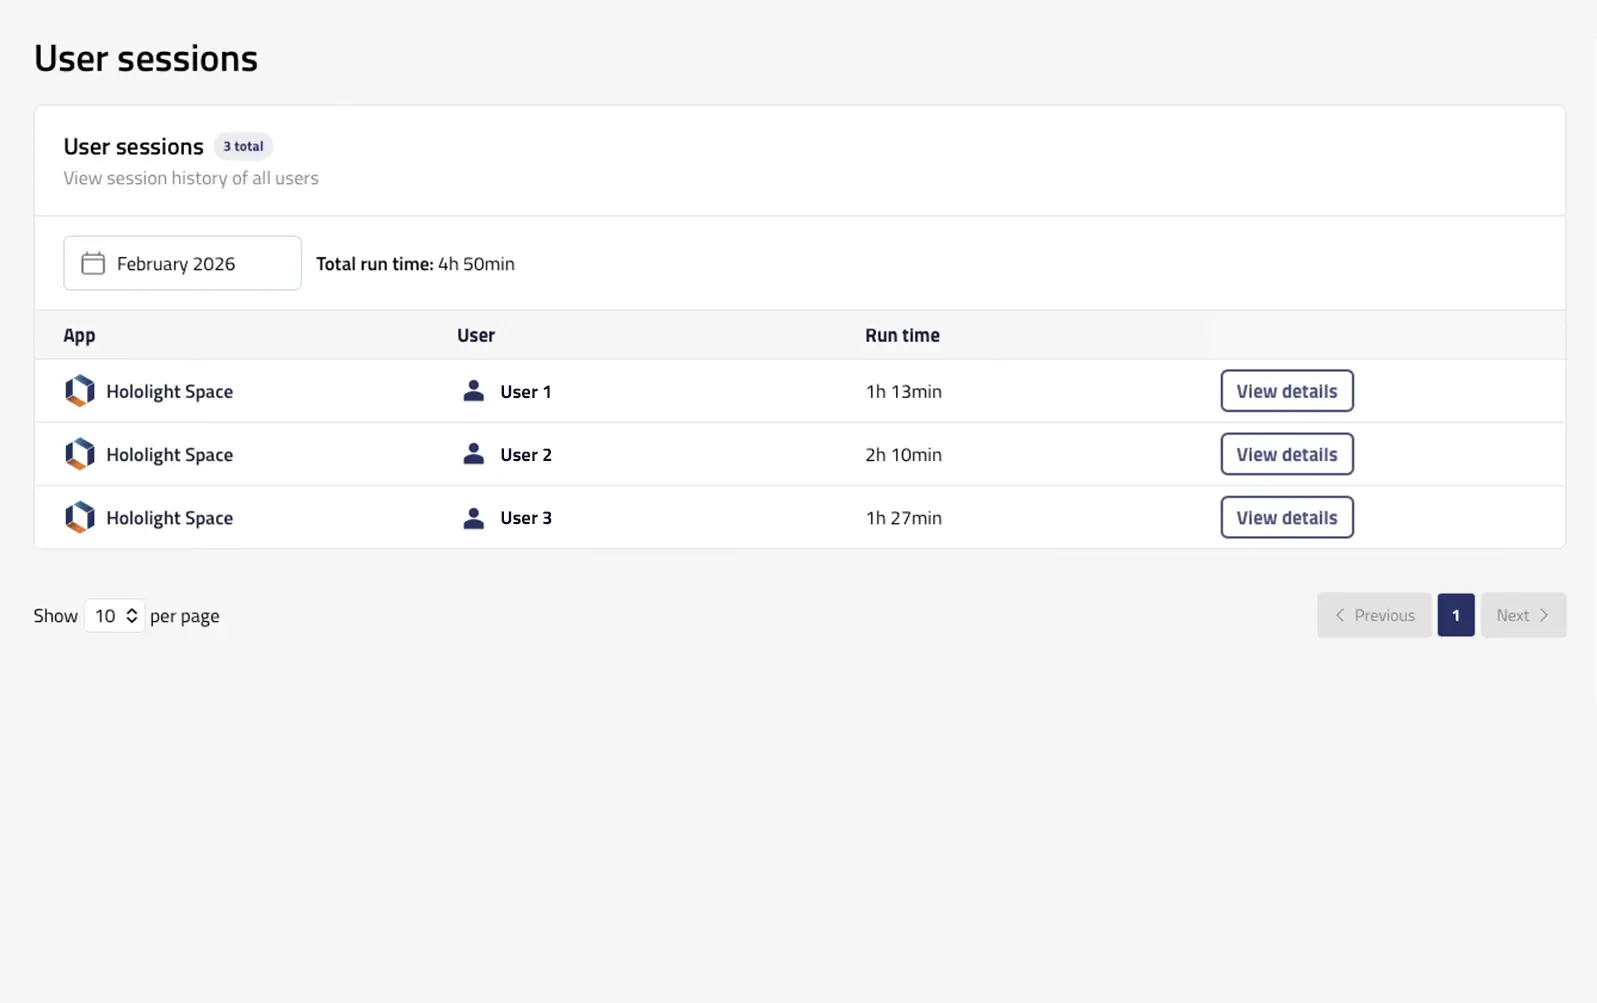Image resolution: width=1597 pixels, height=1003 pixels.
Task: Click Hololight Space logo in User 2 row
Action: click(x=80, y=454)
